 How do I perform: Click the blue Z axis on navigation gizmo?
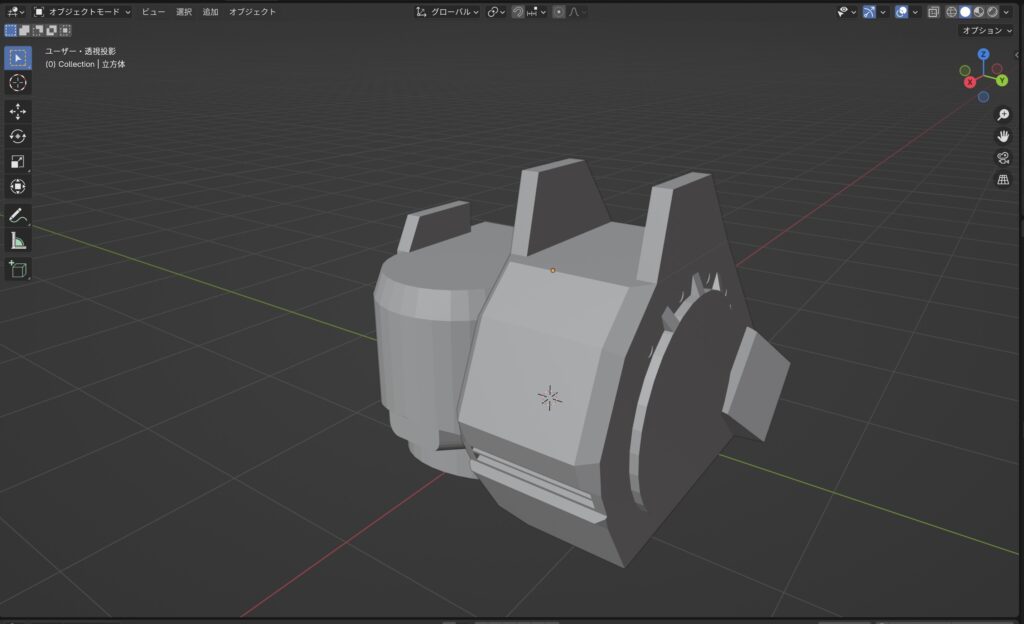pos(983,54)
